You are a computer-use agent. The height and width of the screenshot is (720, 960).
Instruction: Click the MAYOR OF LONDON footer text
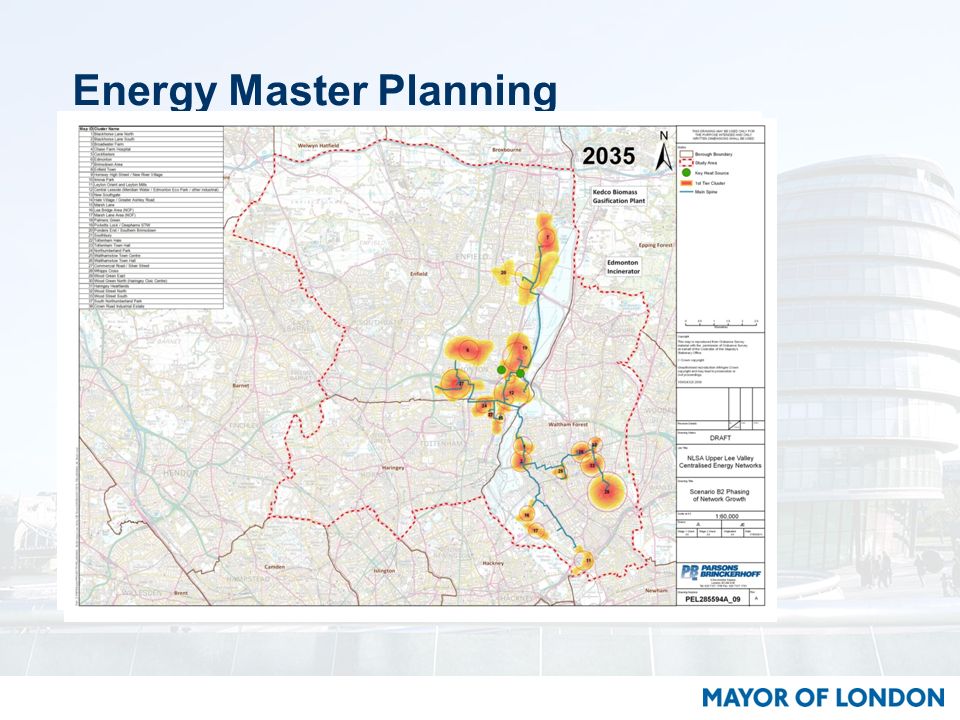823,697
